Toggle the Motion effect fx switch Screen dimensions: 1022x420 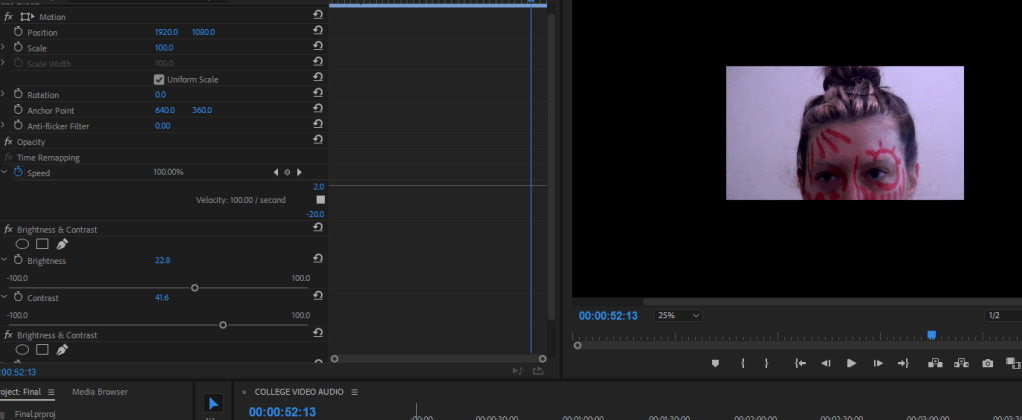tap(8, 17)
